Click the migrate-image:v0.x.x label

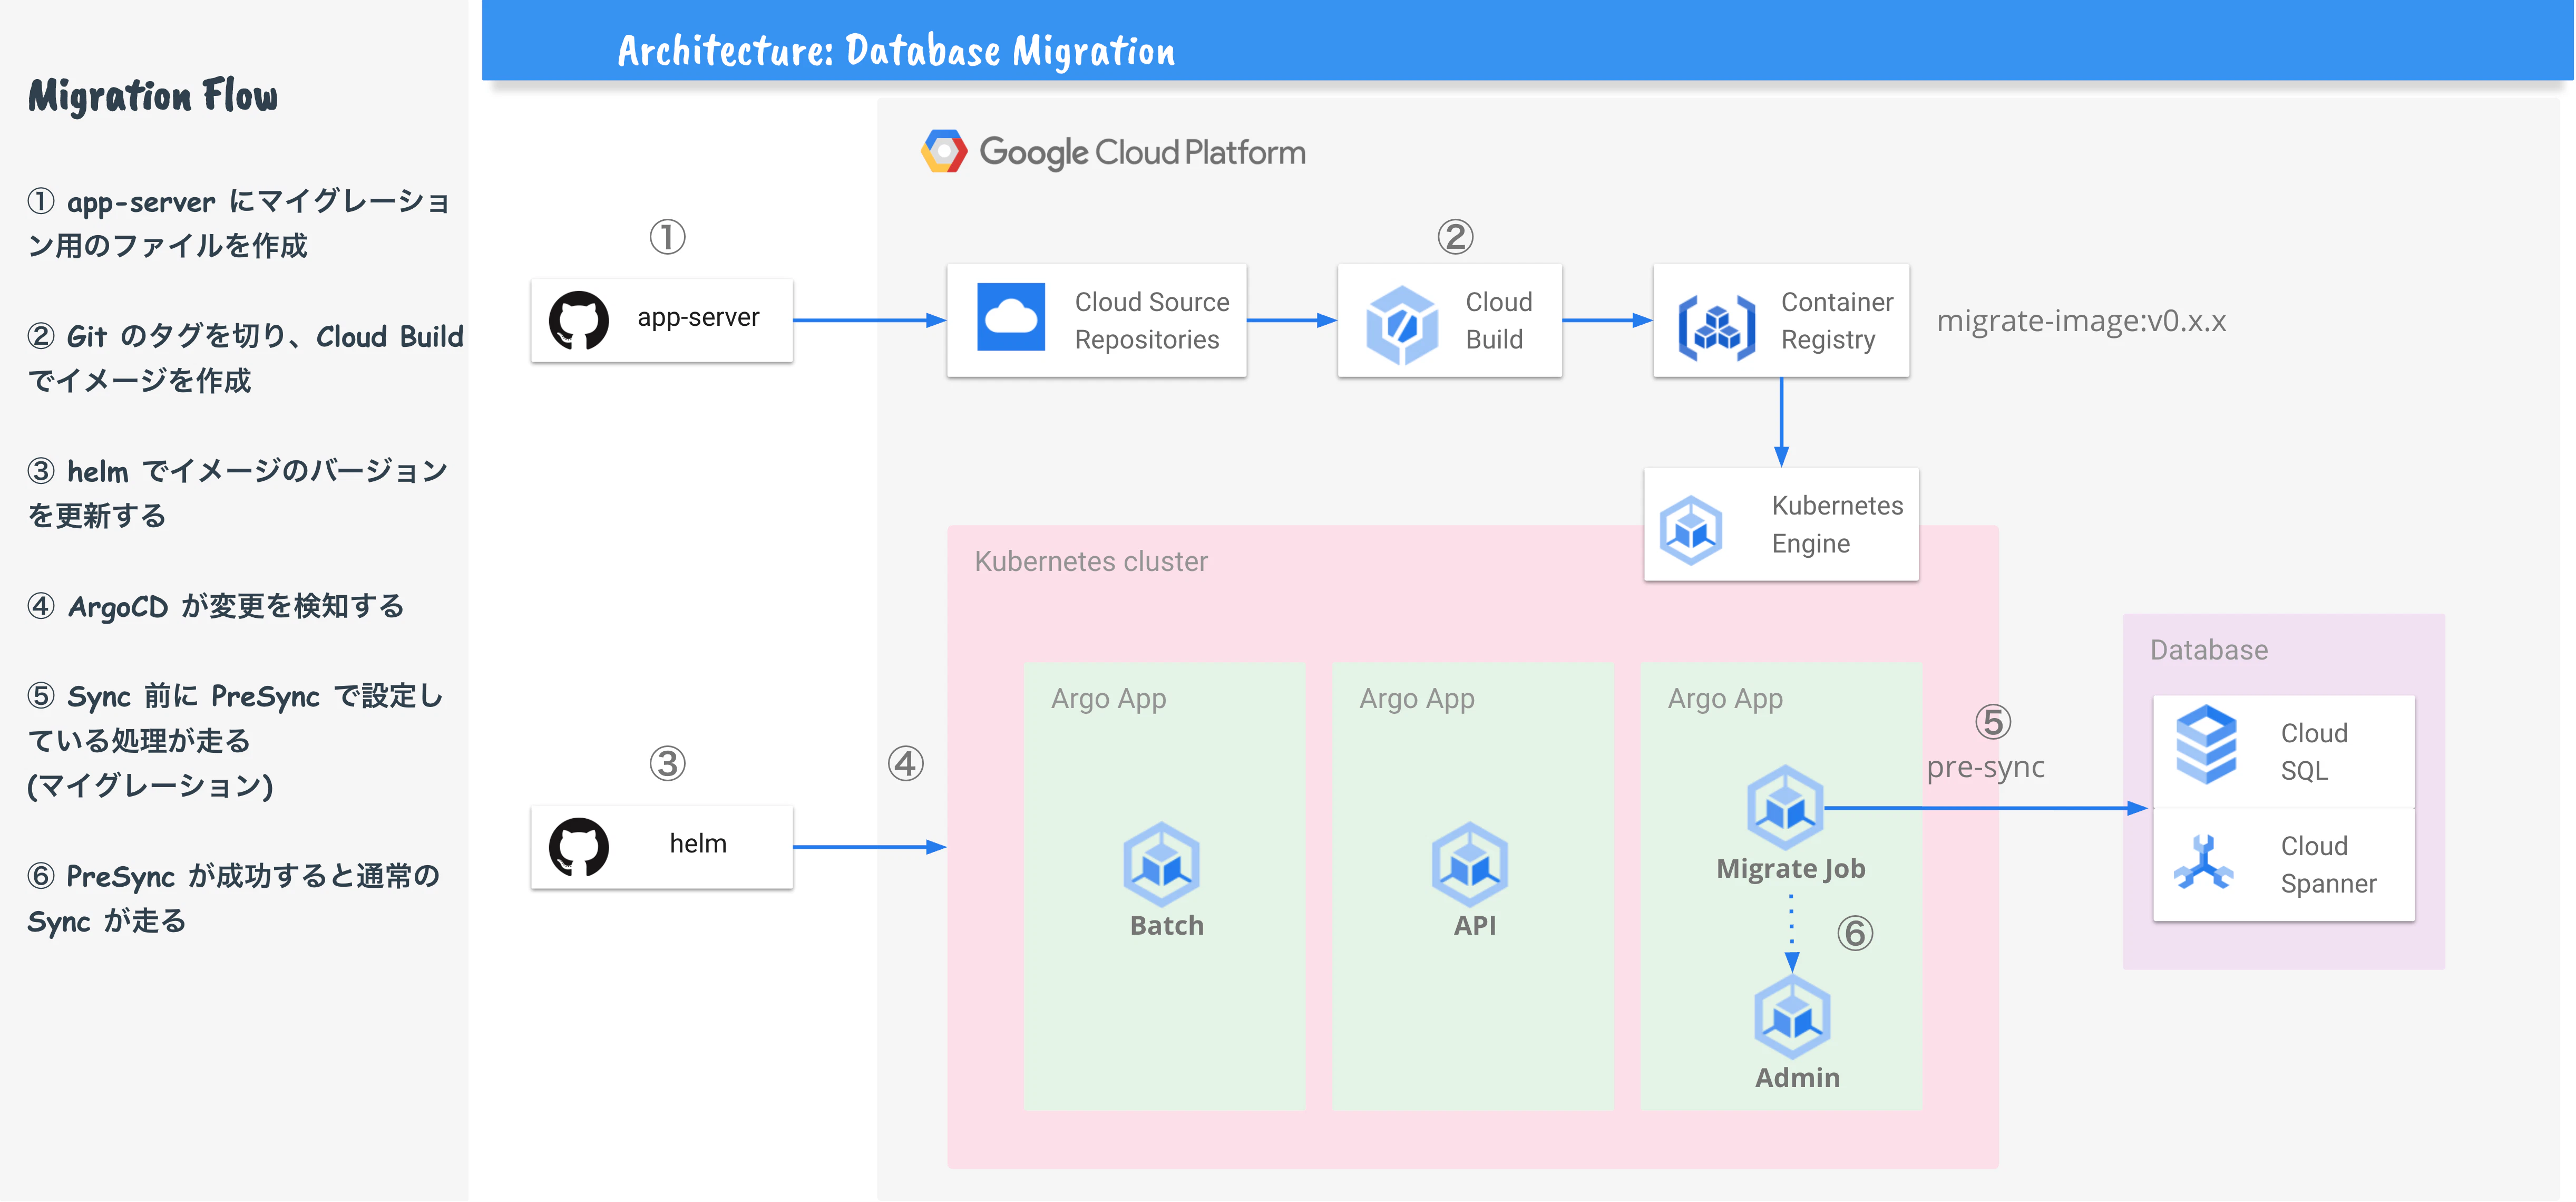tap(2081, 321)
